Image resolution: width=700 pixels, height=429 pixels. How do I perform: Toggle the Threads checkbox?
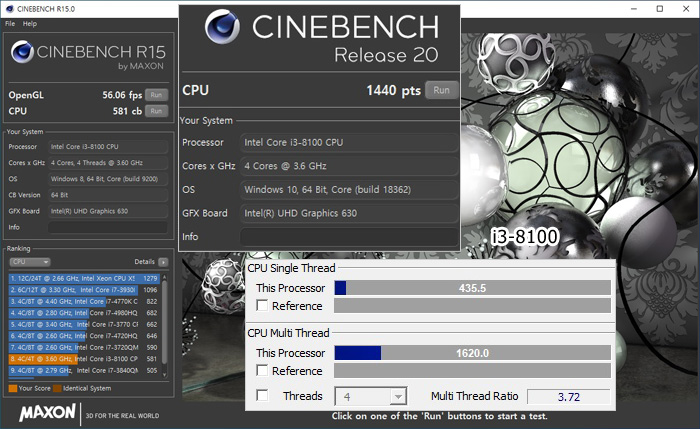click(262, 396)
